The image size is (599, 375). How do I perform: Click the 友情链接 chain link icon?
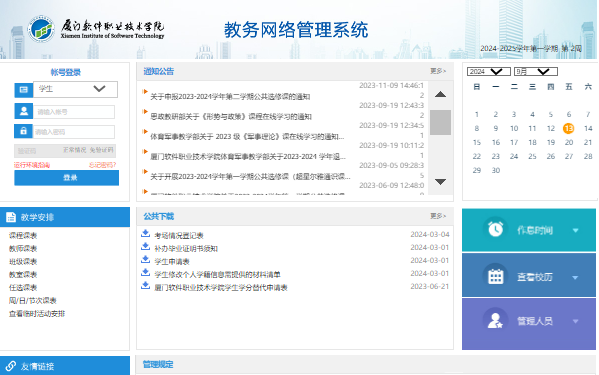click(11, 366)
